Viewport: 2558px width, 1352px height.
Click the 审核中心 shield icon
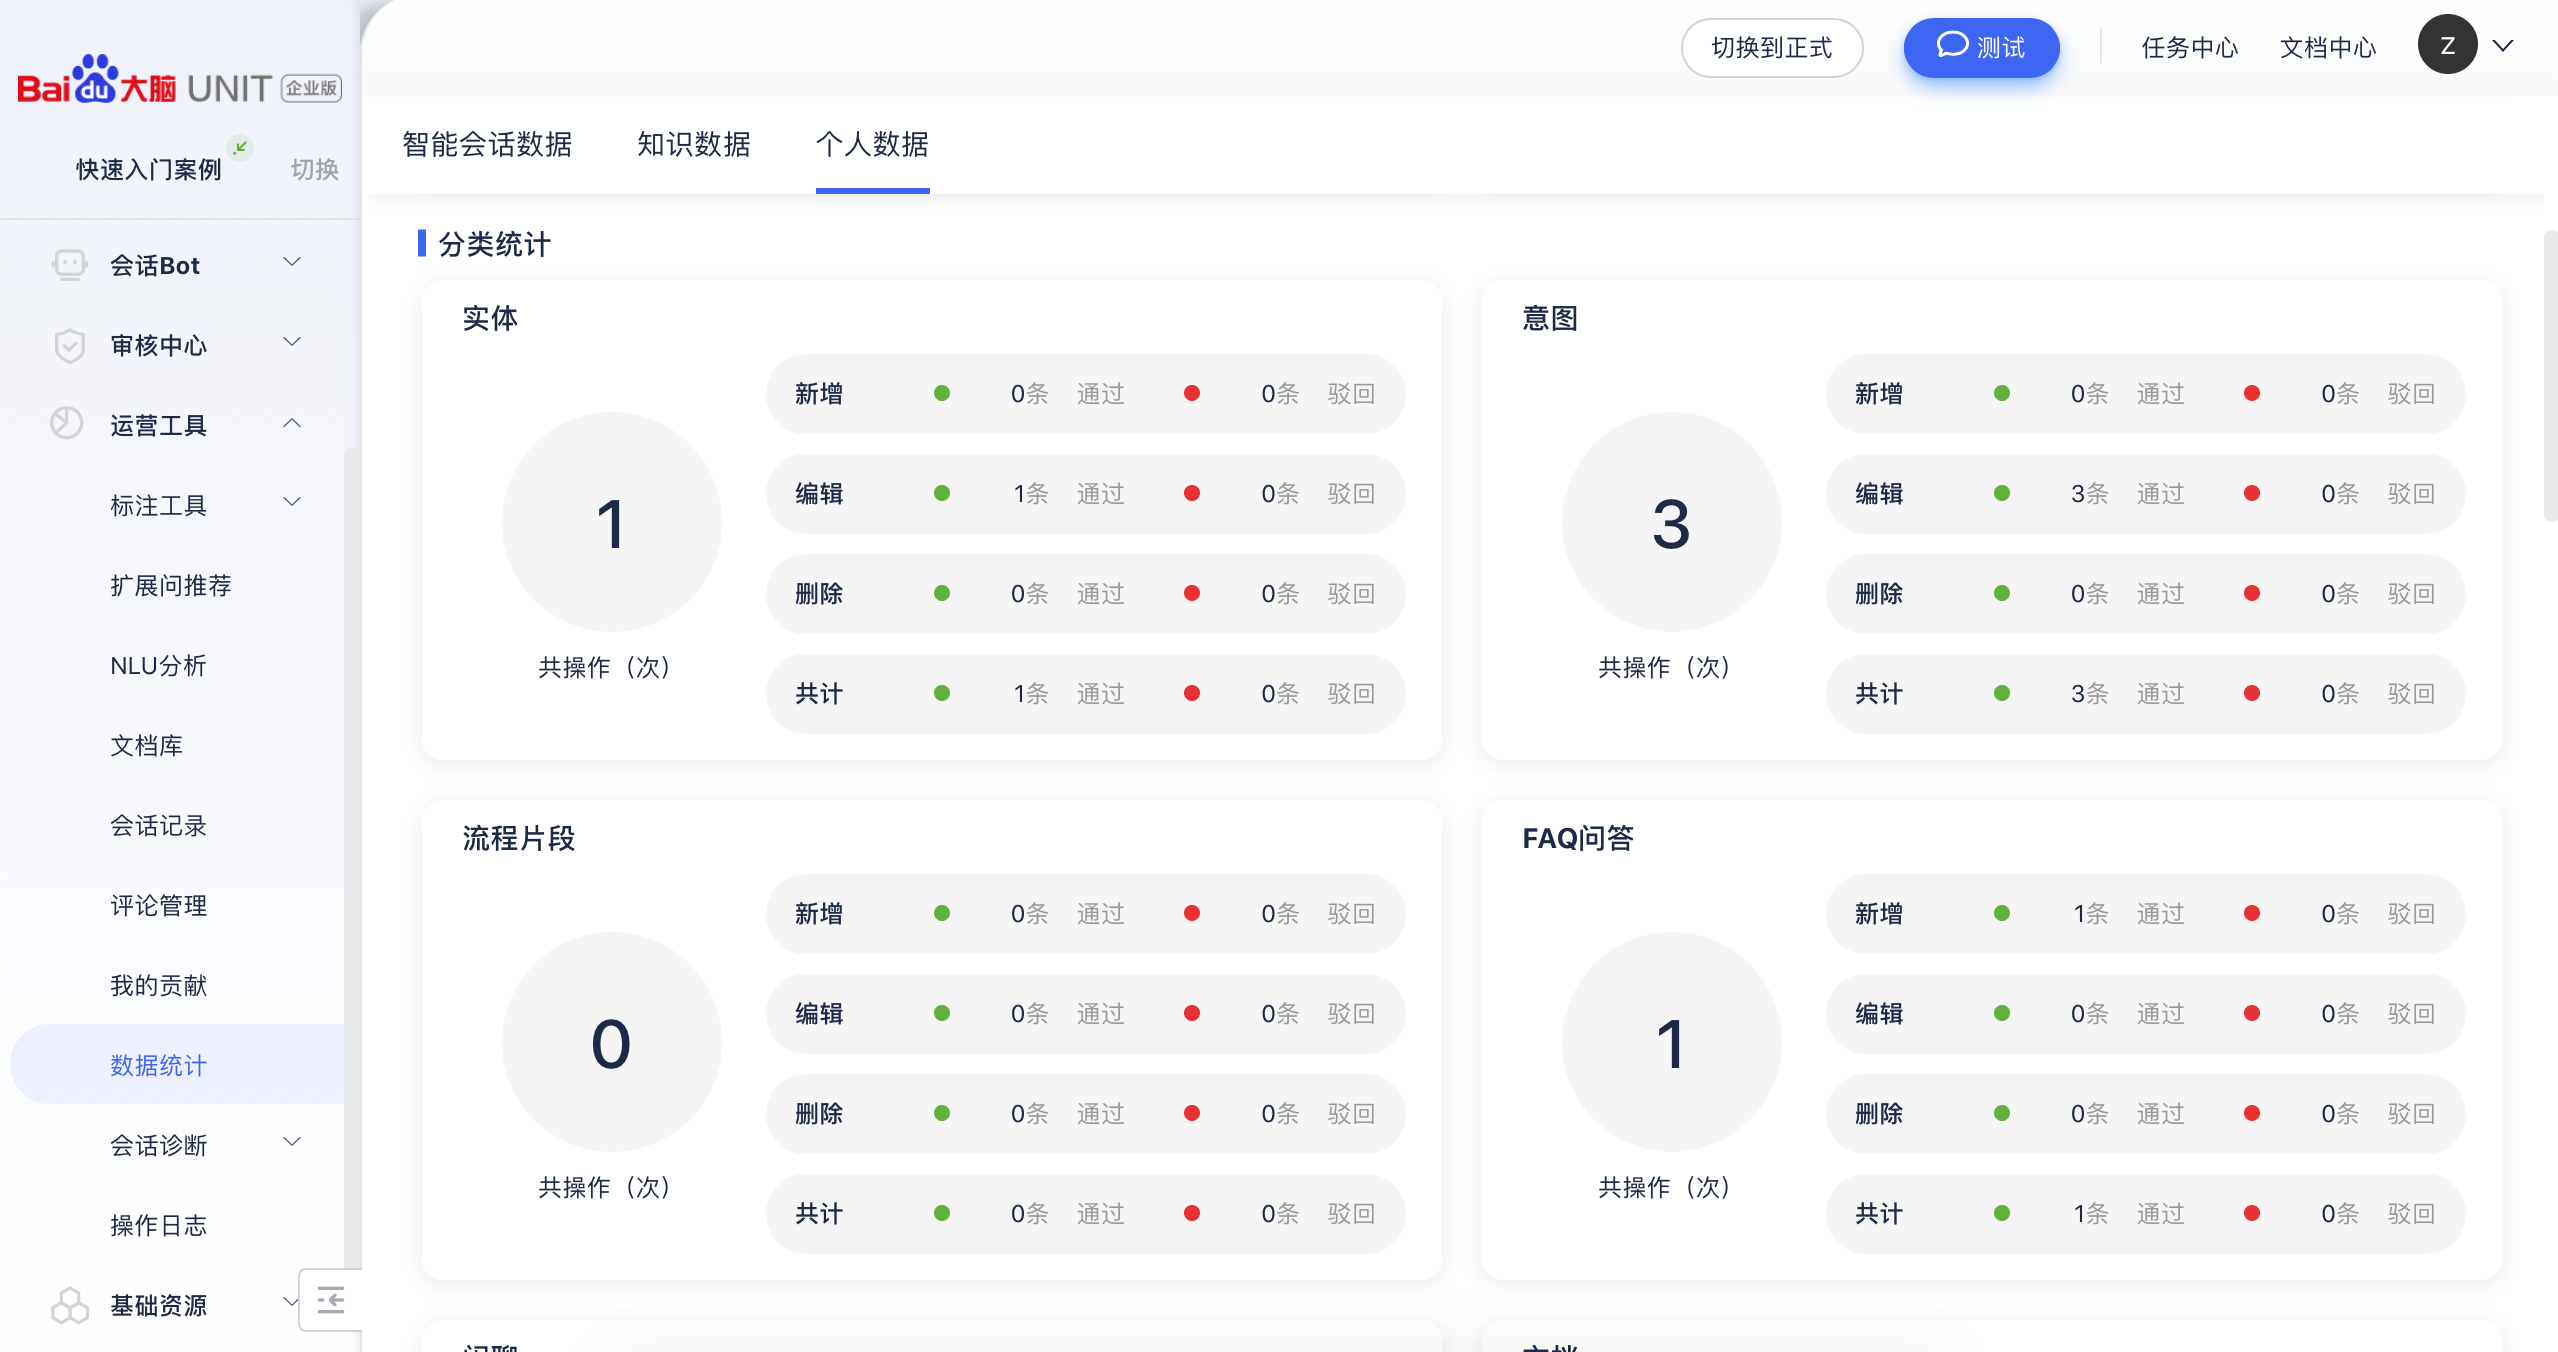(x=69, y=345)
